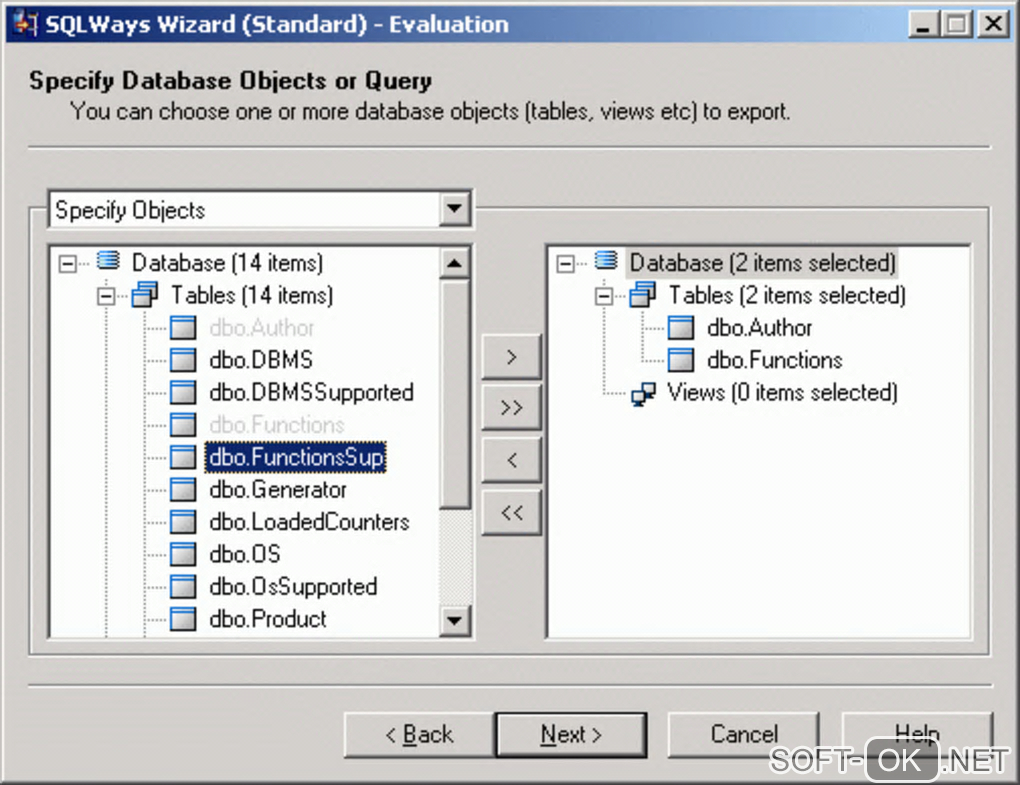Click the Tables folder icon in left tree

(144, 295)
